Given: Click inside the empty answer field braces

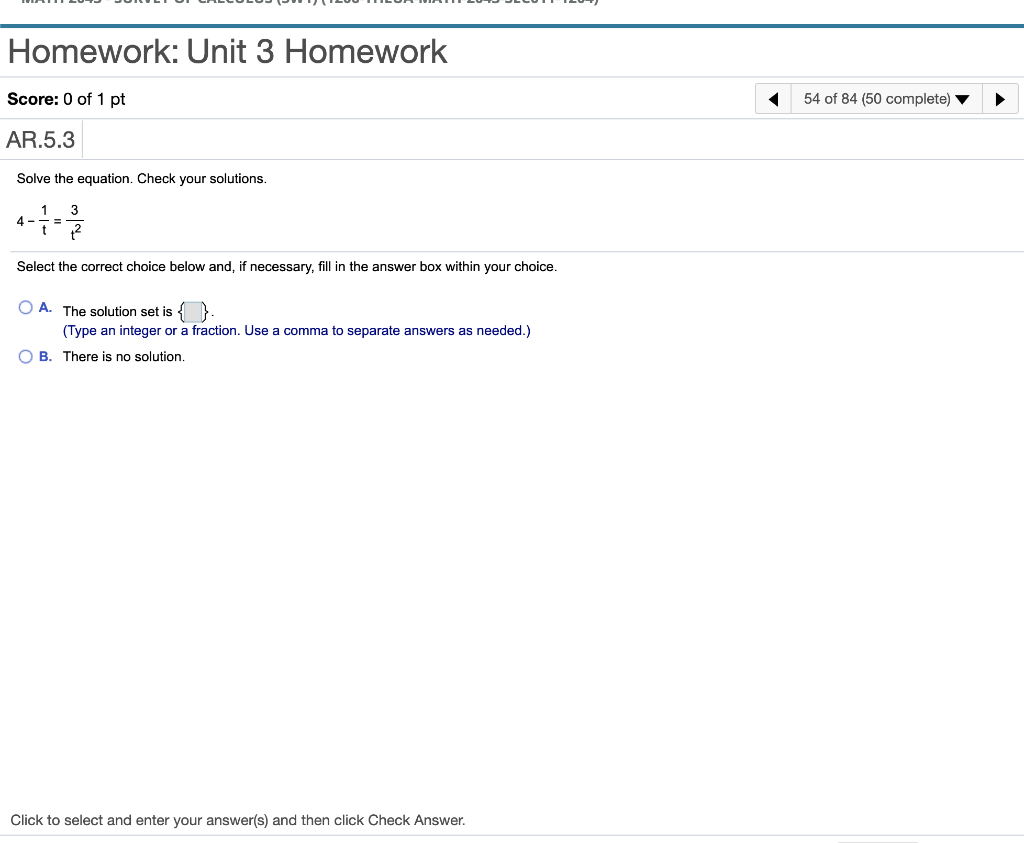Looking at the screenshot, I should tap(192, 311).
